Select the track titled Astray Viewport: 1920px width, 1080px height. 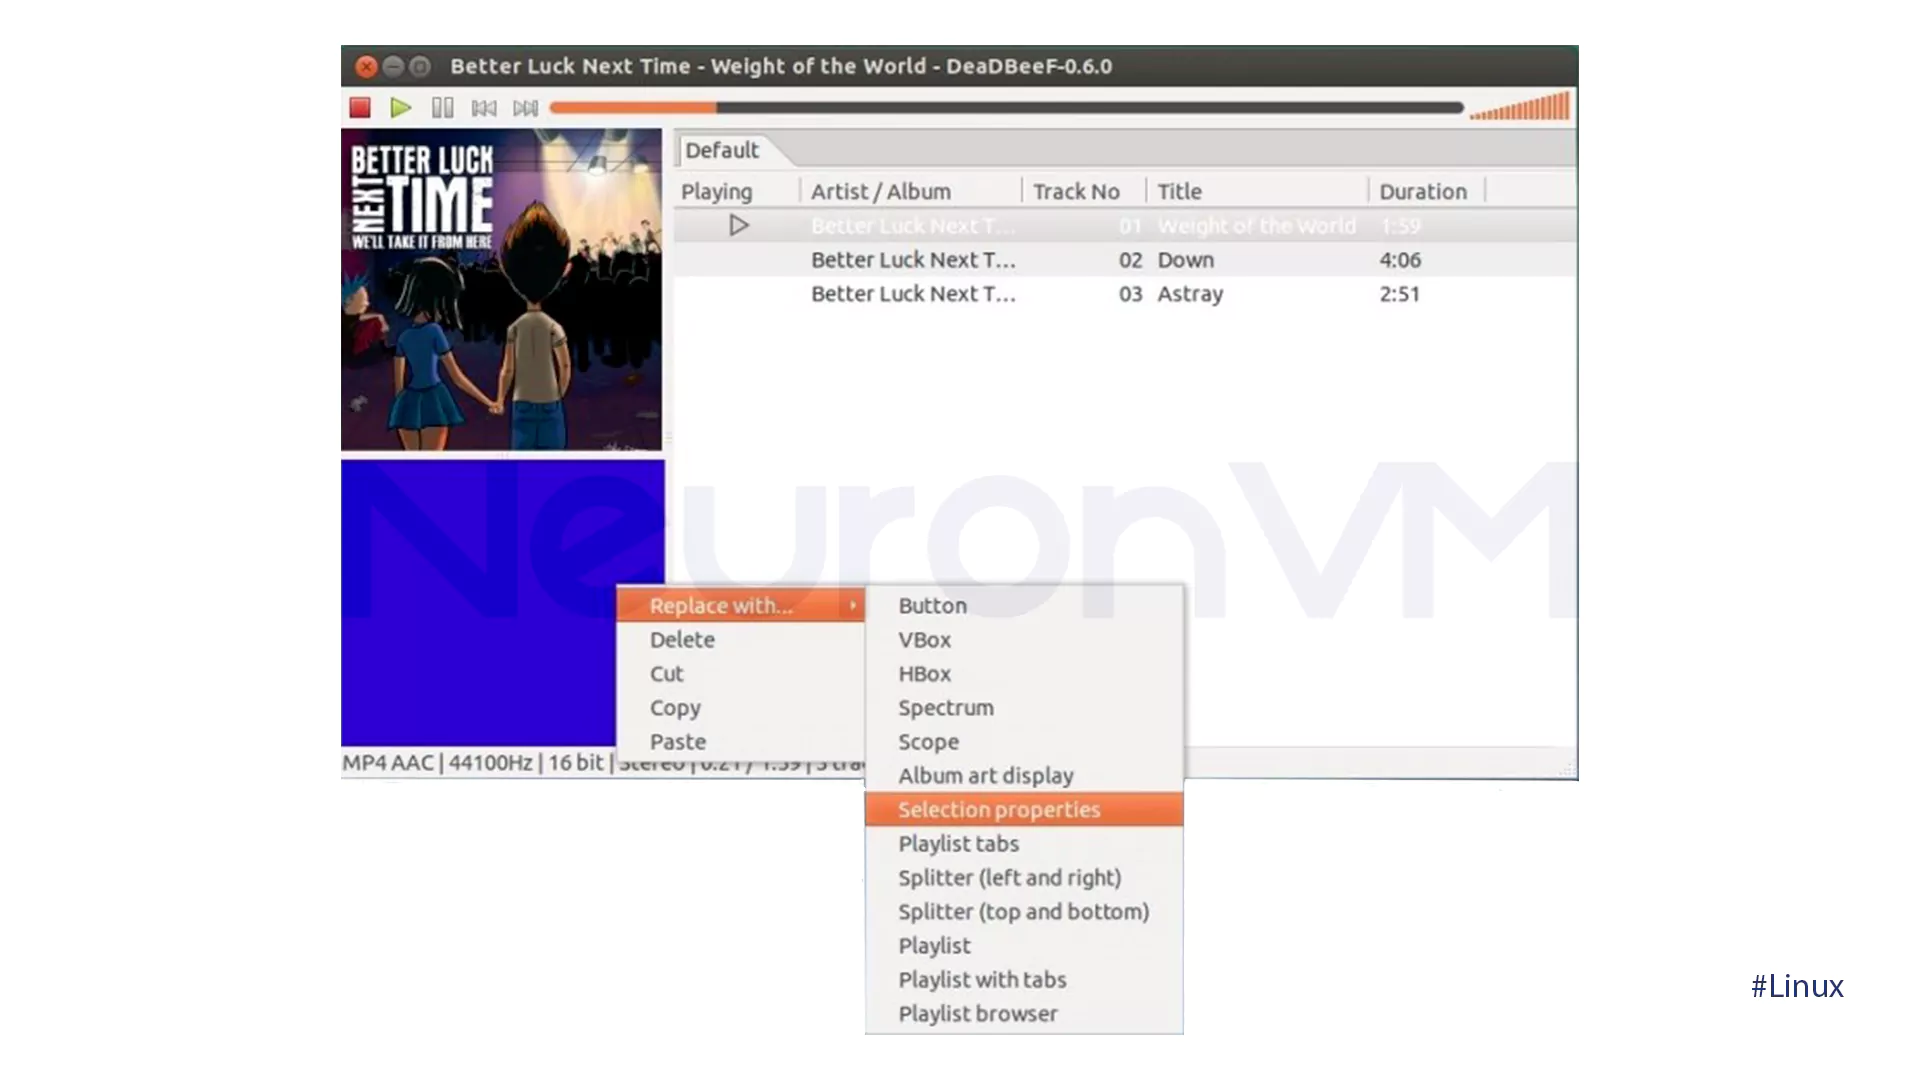[x=1126, y=294]
